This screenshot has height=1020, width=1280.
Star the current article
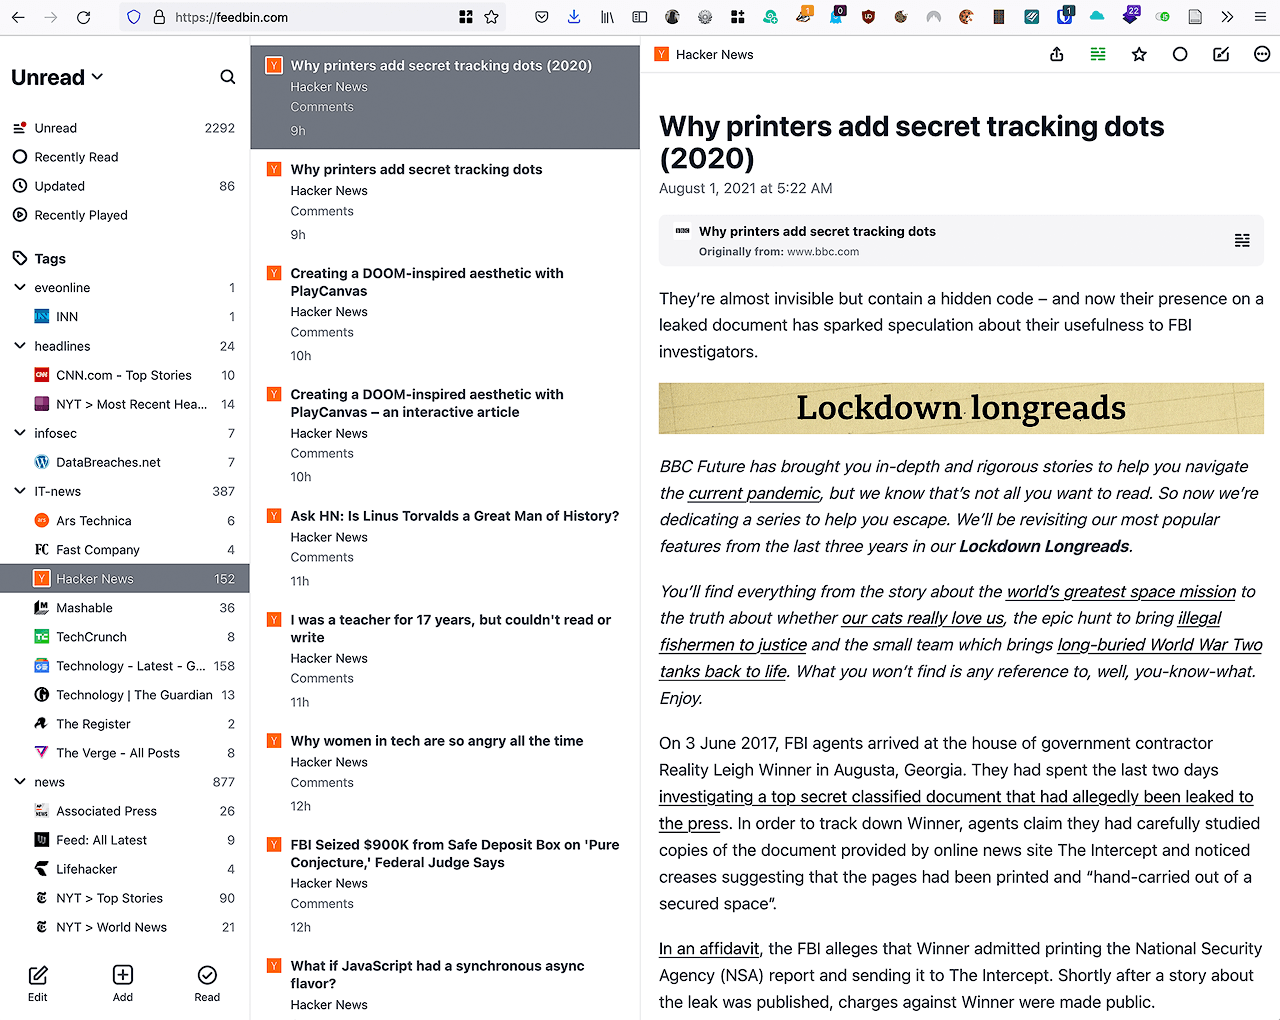pyautogui.click(x=1139, y=55)
